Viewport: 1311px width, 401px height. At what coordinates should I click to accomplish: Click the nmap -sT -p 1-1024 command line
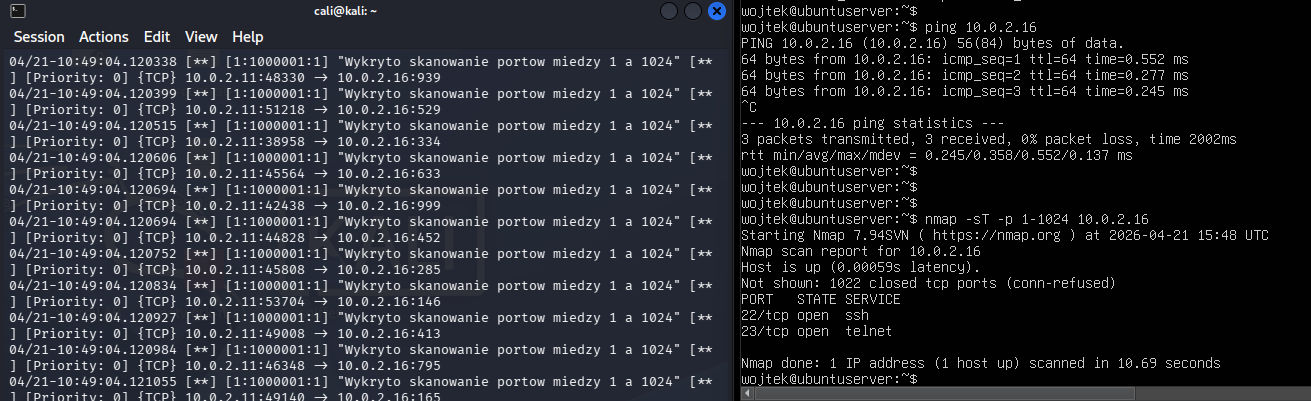pyautogui.click(x=945, y=219)
